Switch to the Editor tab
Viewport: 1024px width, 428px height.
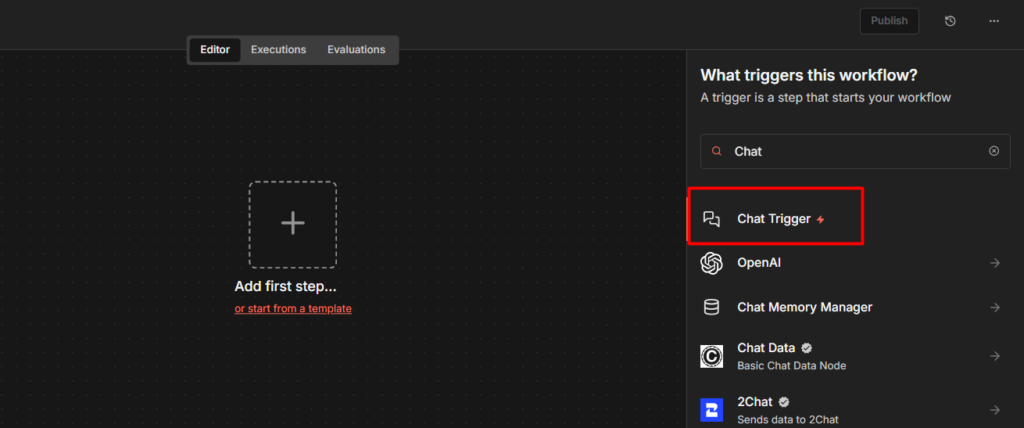point(215,50)
